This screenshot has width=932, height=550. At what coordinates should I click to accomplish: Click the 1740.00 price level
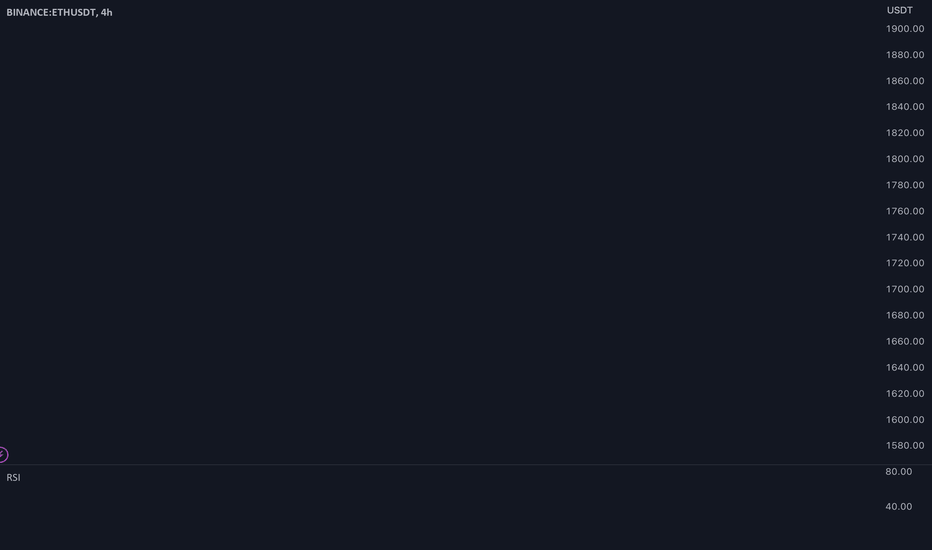point(905,237)
